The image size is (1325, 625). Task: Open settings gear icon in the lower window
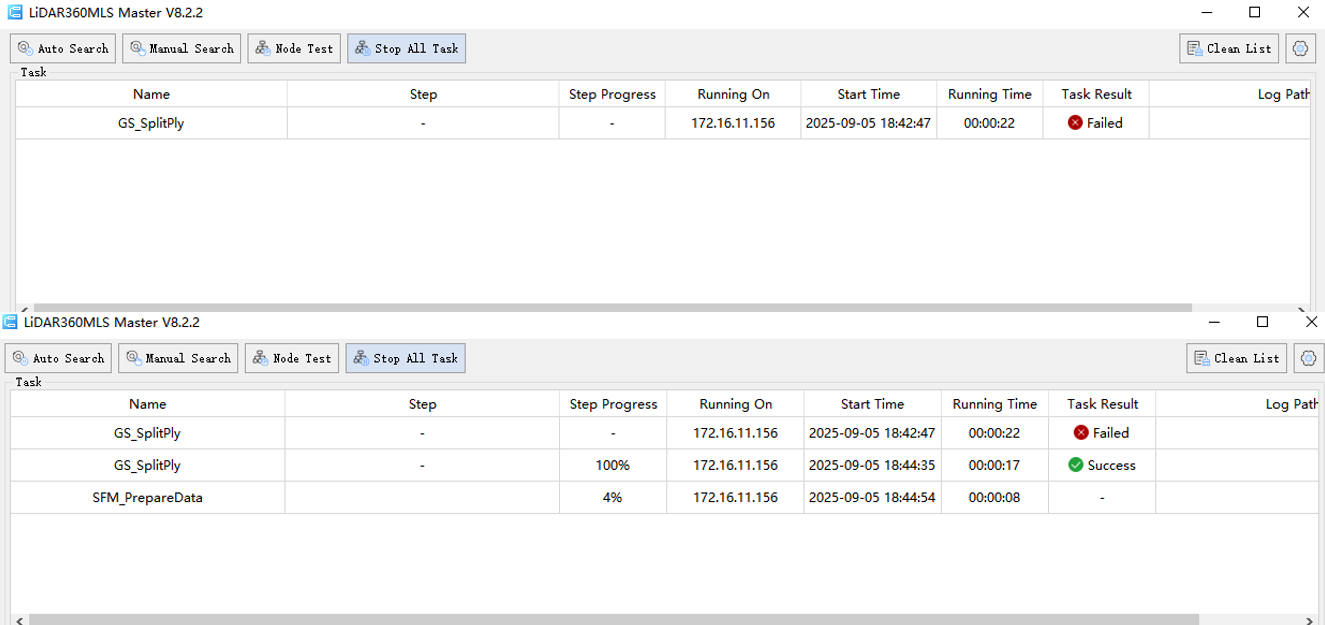coord(1308,359)
